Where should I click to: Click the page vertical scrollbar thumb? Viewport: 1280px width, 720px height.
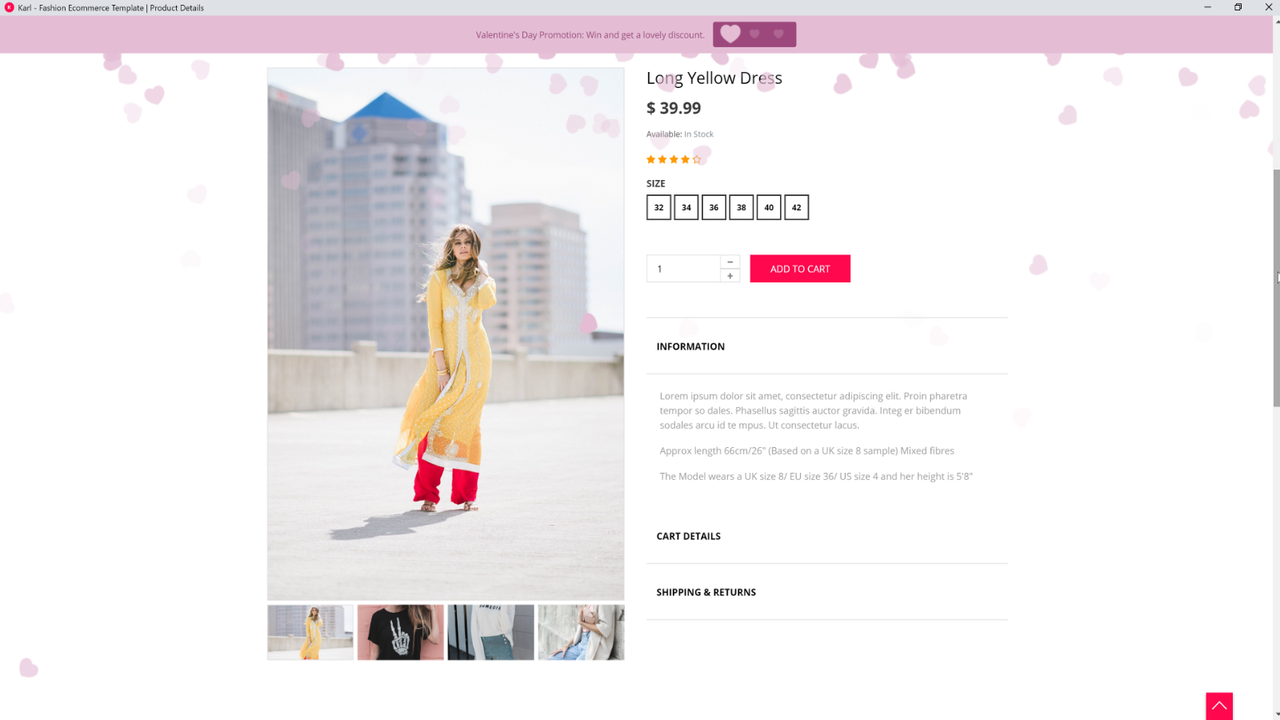coord(1276,288)
